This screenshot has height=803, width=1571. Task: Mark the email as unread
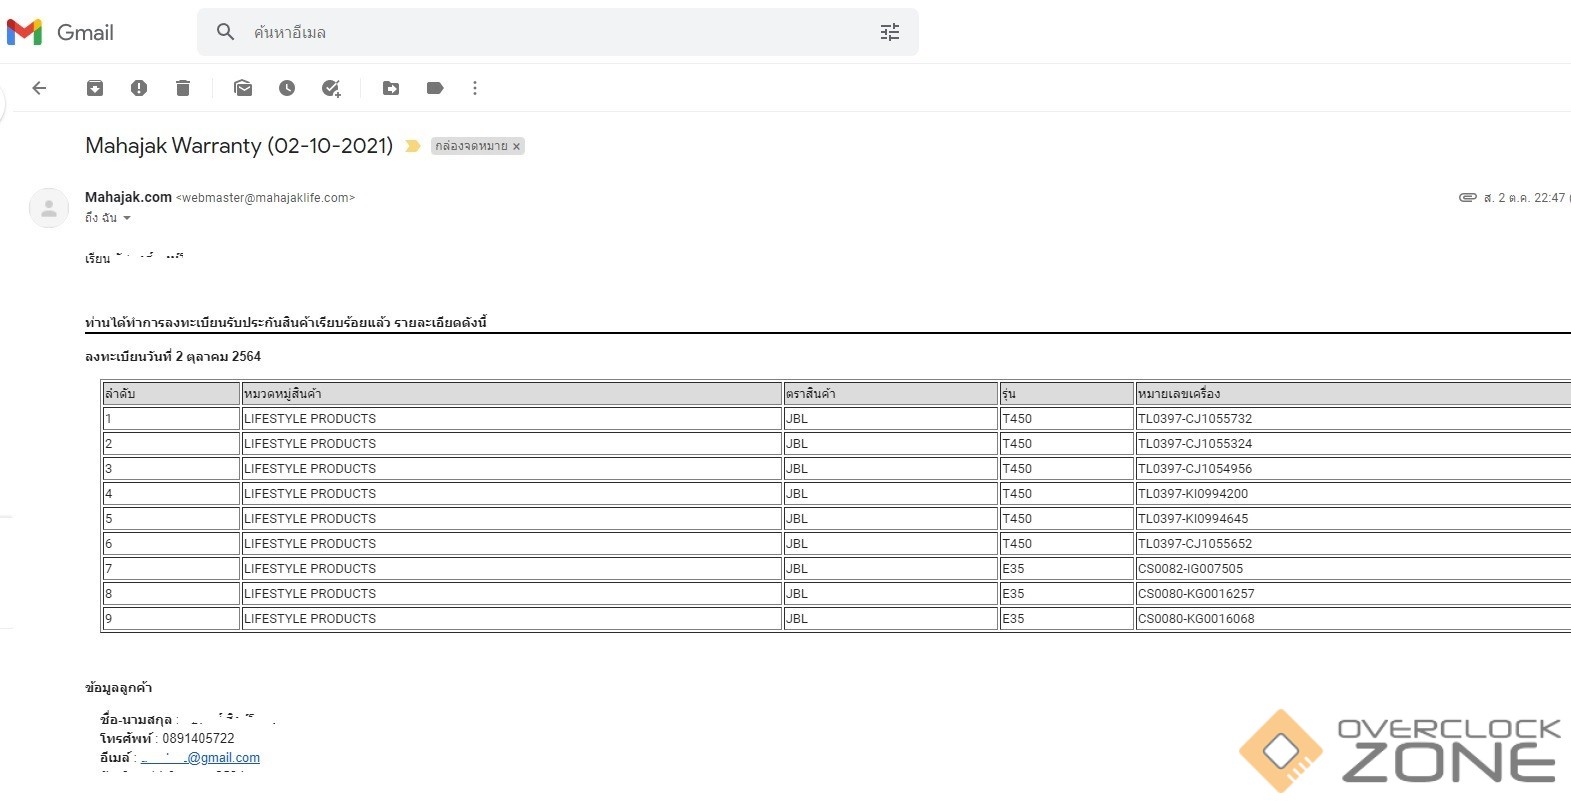click(x=243, y=88)
